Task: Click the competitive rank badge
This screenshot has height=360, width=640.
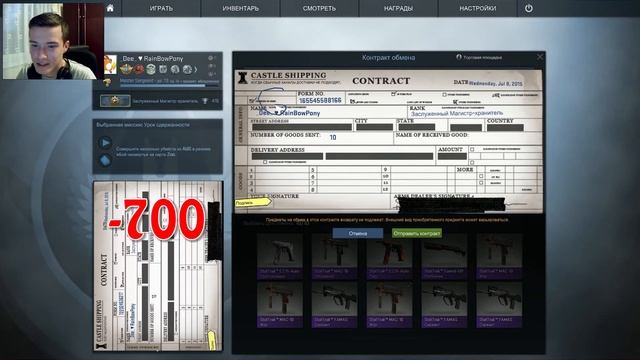Action: coord(116,100)
